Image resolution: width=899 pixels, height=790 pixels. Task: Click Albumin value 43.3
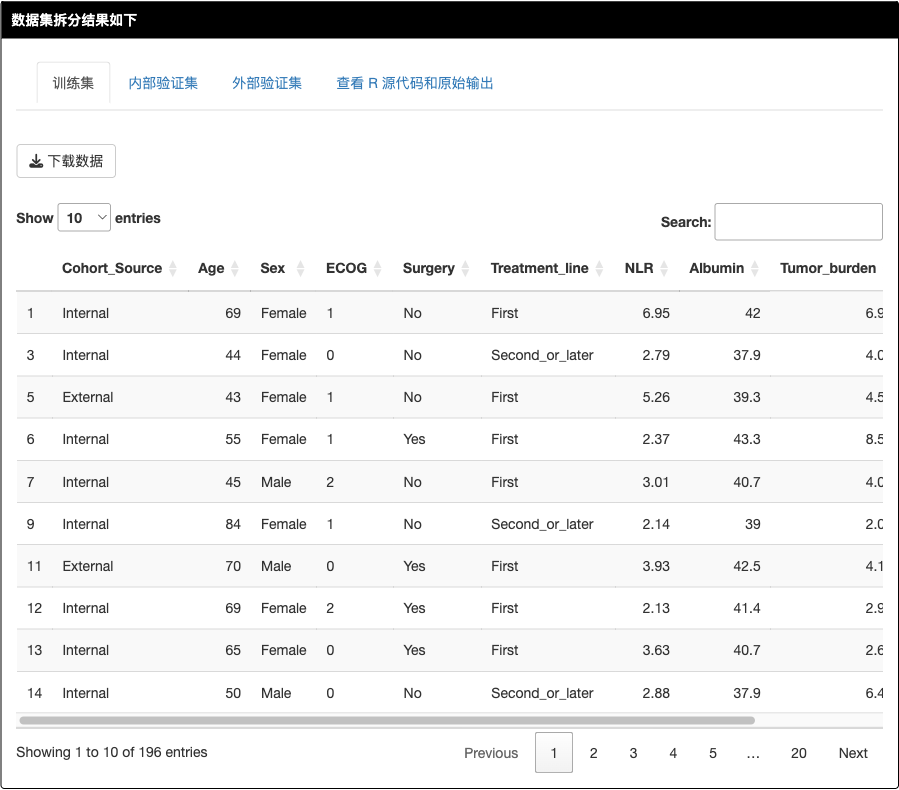746,439
